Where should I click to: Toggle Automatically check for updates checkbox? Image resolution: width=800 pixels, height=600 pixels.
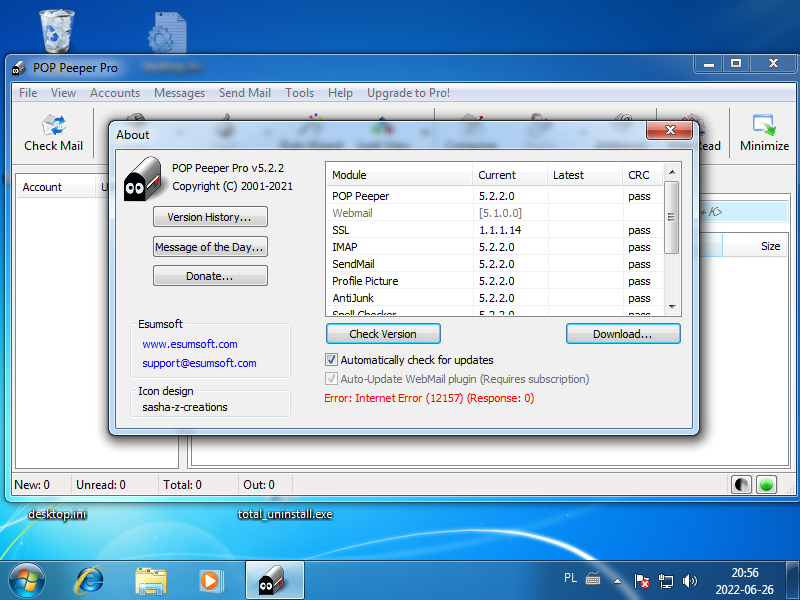click(x=332, y=360)
